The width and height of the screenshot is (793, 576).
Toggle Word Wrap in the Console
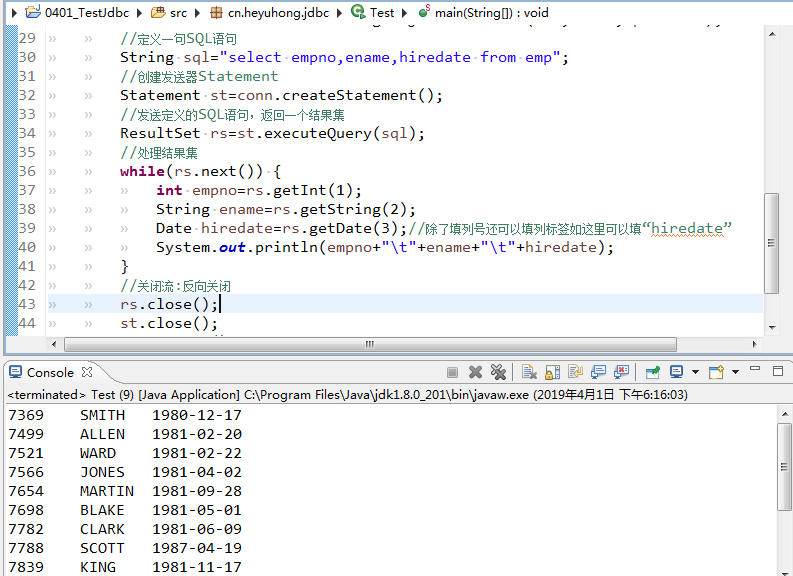[x=576, y=373]
